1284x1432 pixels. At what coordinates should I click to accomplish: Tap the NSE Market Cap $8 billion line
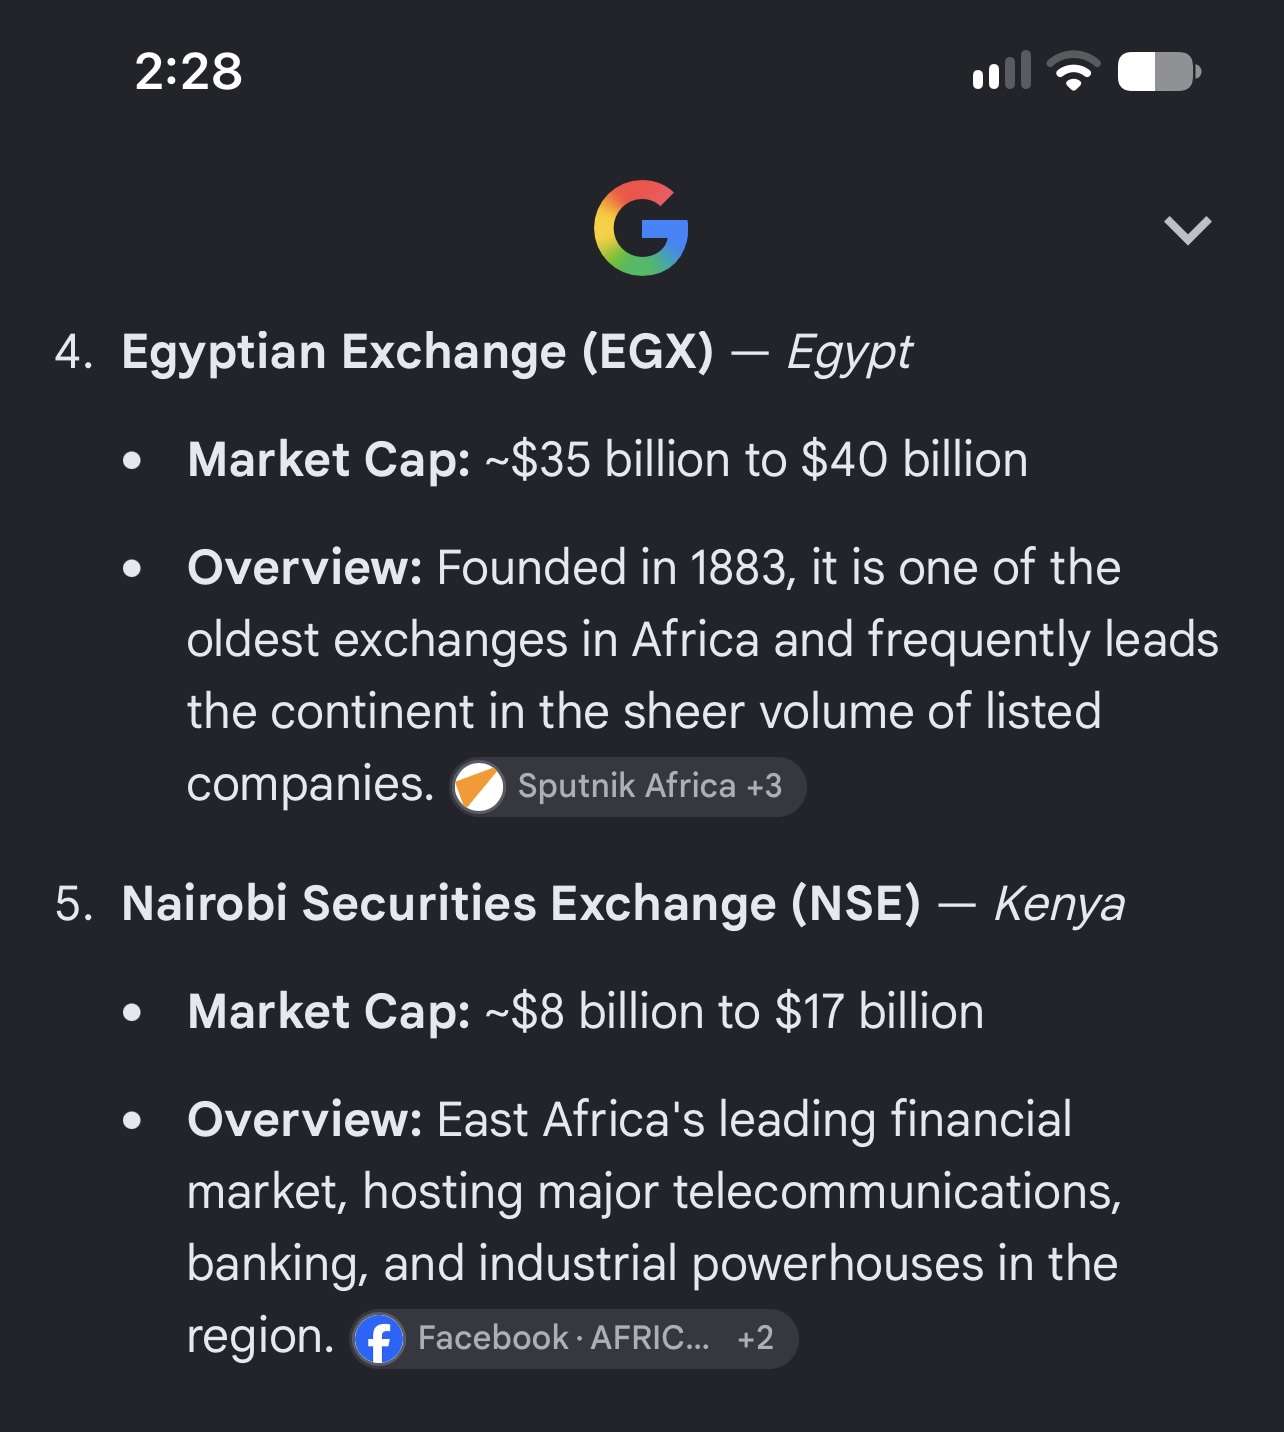[586, 1012]
